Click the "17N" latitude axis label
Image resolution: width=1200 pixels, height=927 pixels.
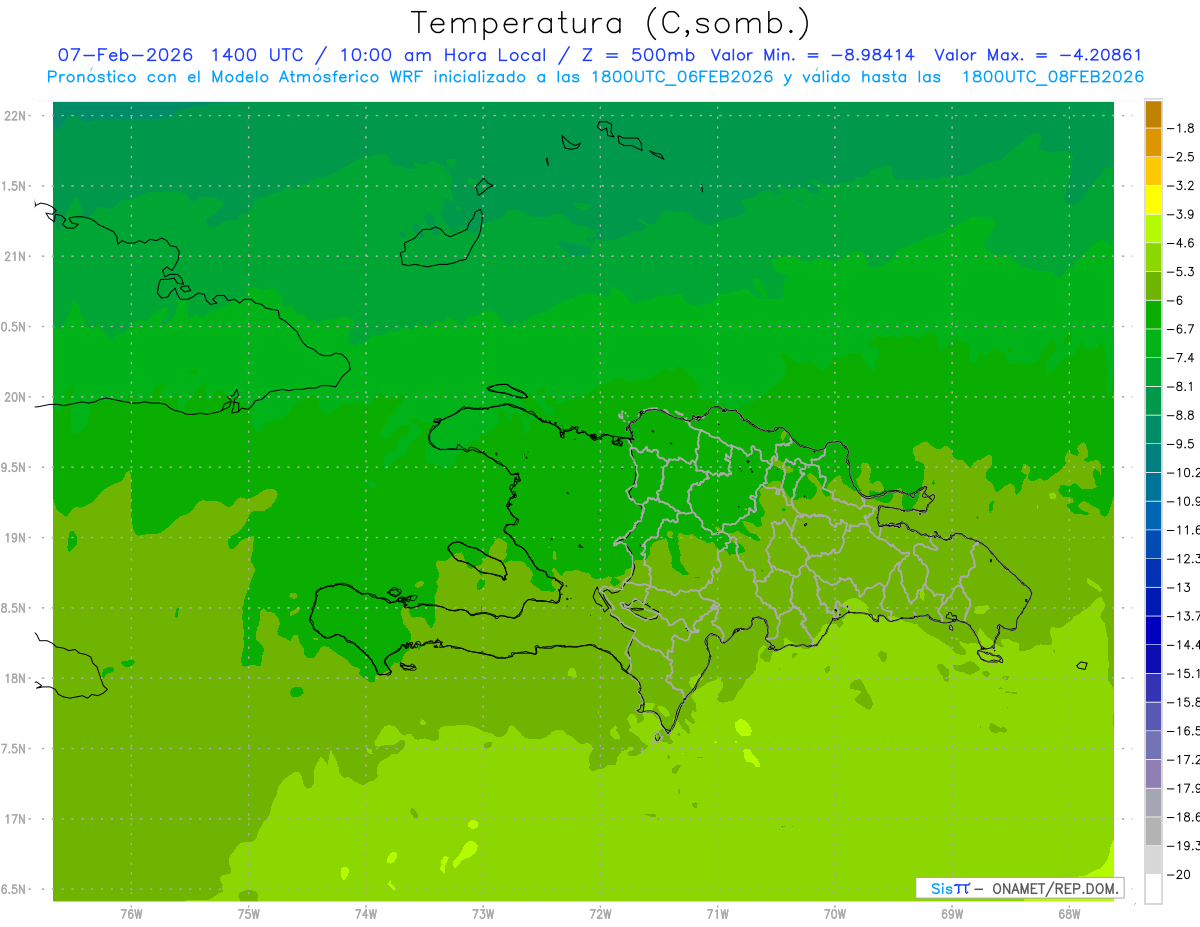point(16,819)
